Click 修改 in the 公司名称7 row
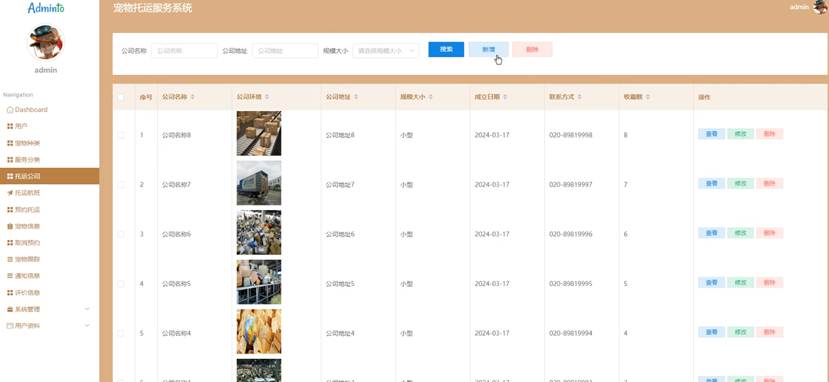Screen dimensions: 829x382 click(x=741, y=183)
